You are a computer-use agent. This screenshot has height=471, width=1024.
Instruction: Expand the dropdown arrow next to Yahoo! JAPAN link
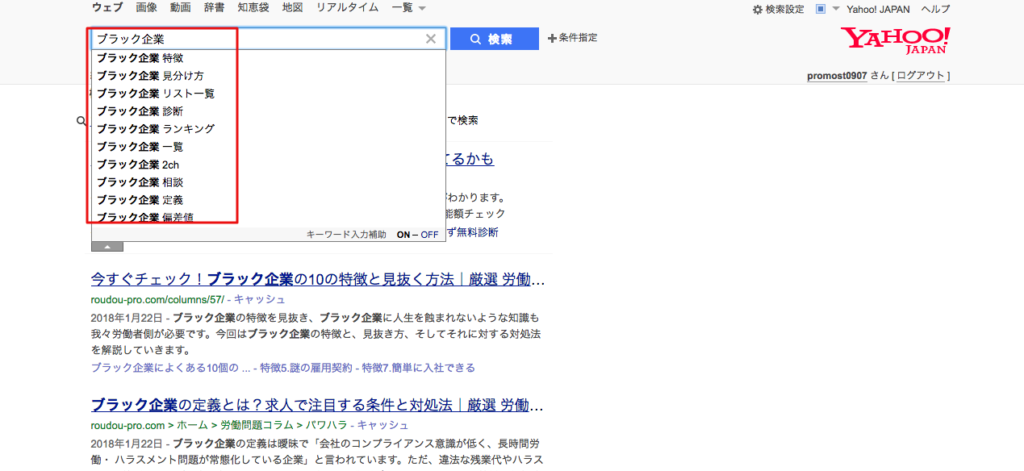click(x=835, y=9)
